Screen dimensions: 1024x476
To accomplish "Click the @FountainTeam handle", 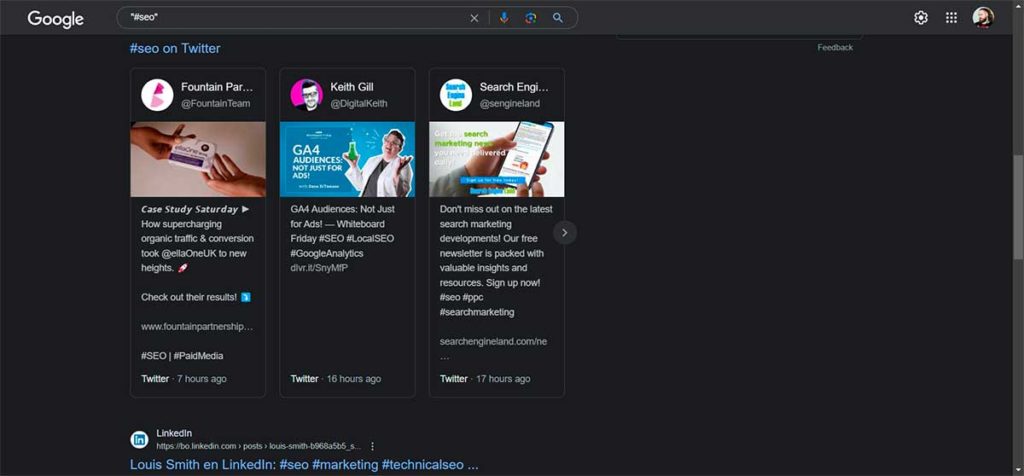I will point(216,103).
